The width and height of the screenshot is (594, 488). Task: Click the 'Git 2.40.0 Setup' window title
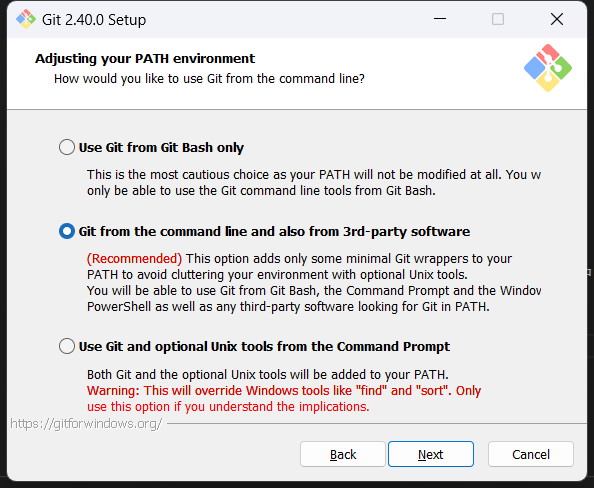point(94,20)
